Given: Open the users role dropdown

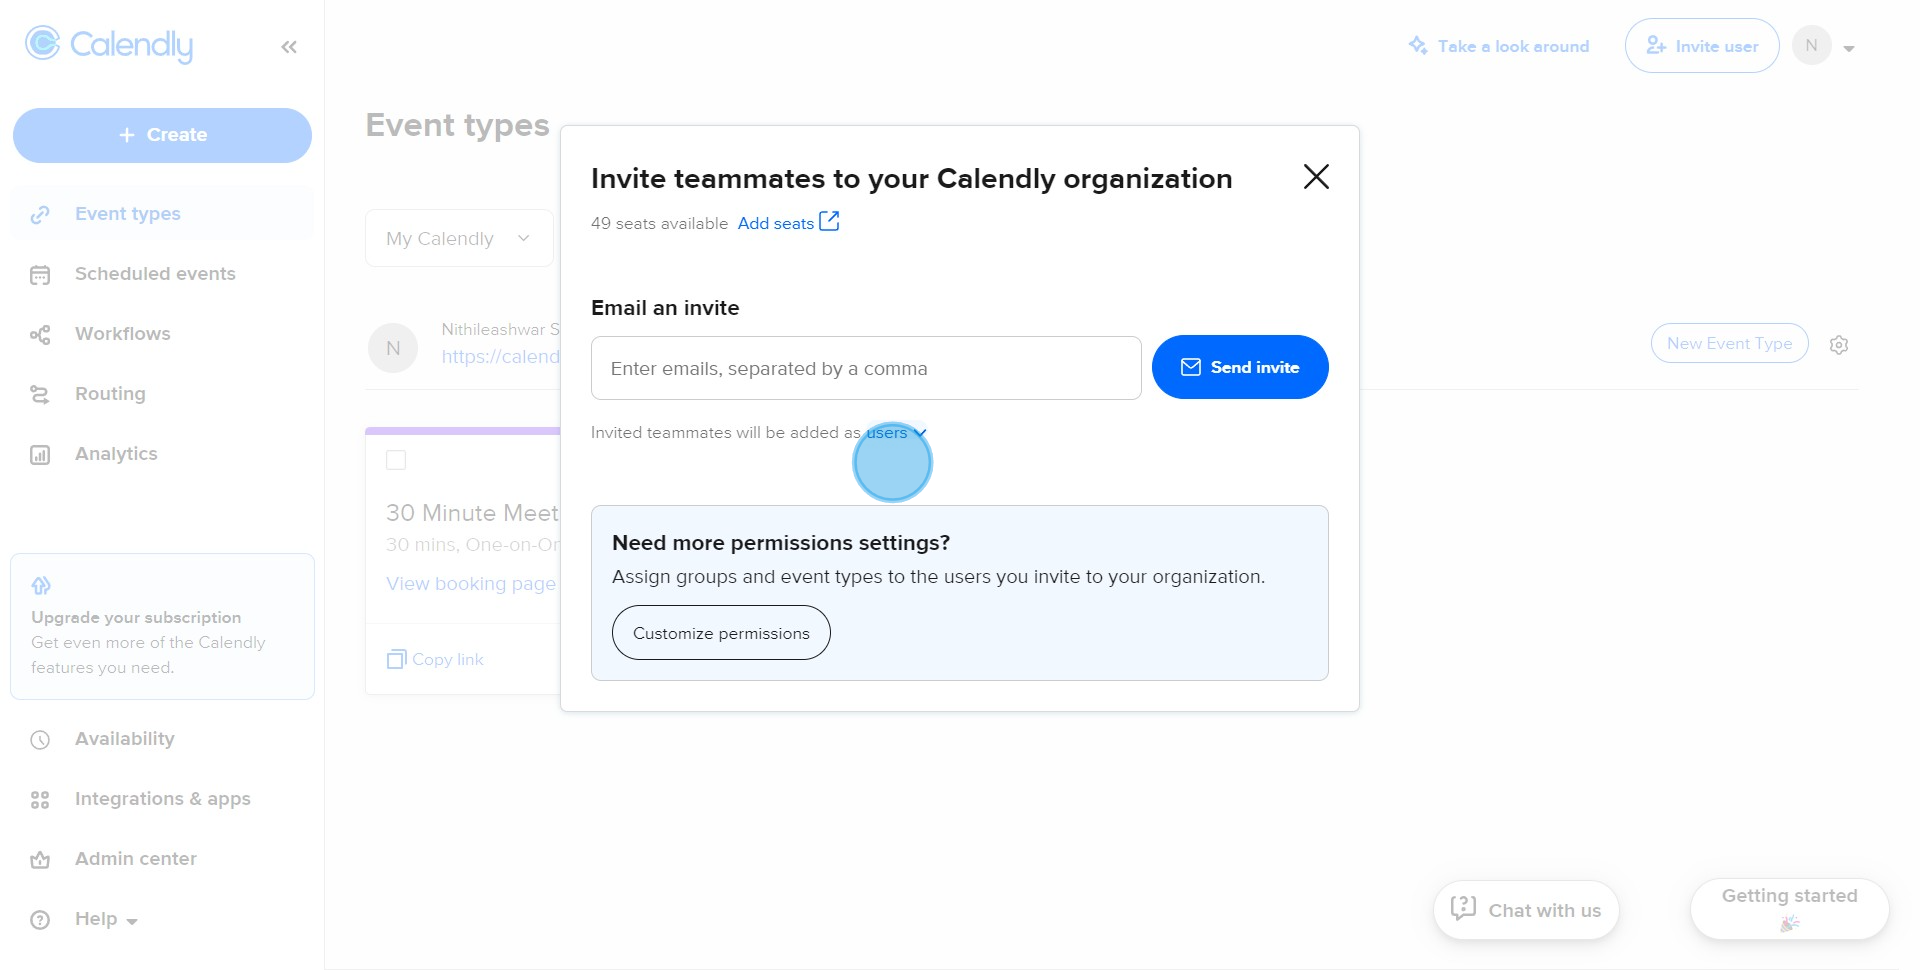Looking at the screenshot, I should [x=896, y=433].
